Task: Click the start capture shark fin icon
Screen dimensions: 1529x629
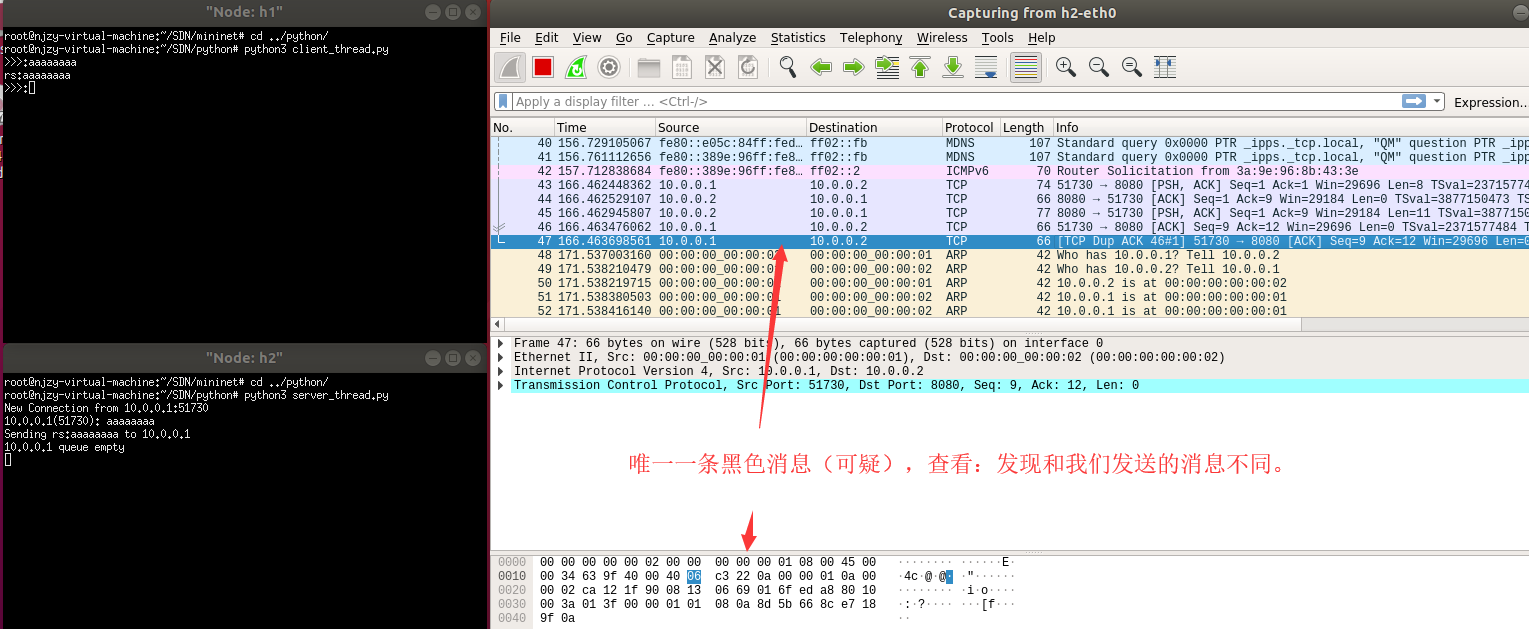Action: [x=510, y=67]
